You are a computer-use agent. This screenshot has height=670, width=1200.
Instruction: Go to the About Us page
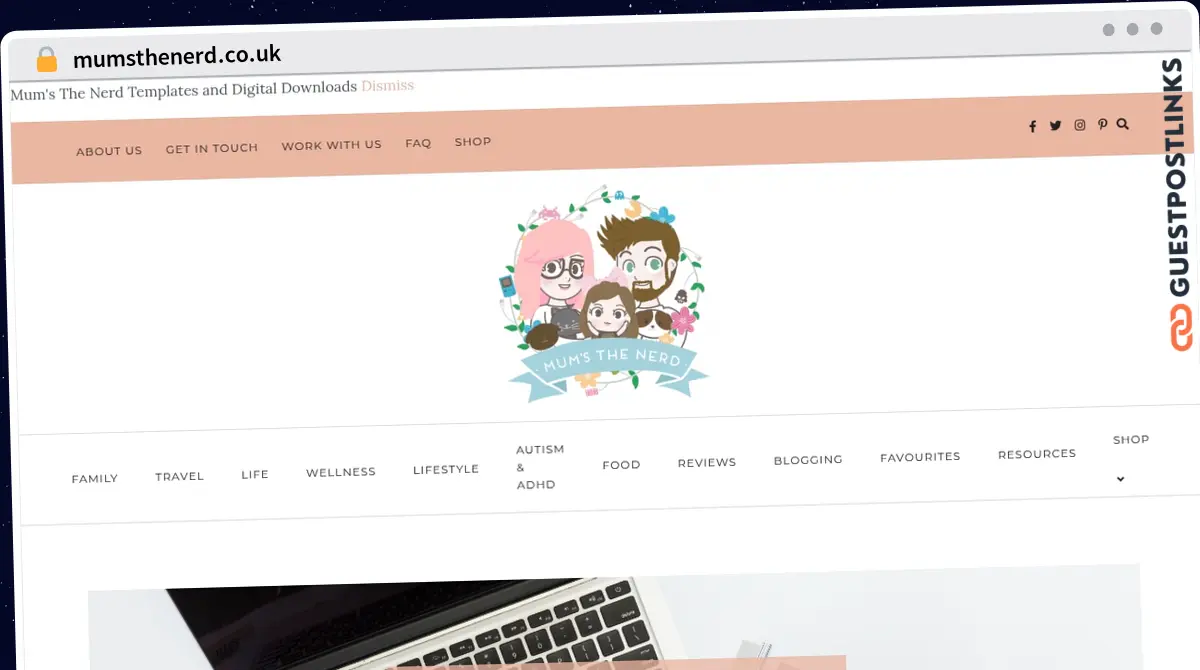pyautogui.click(x=109, y=151)
